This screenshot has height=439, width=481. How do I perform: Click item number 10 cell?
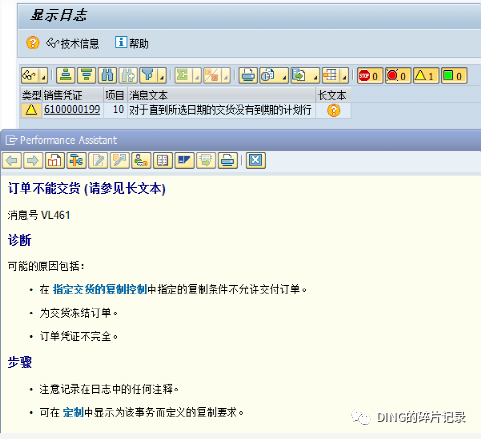click(115, 110)
